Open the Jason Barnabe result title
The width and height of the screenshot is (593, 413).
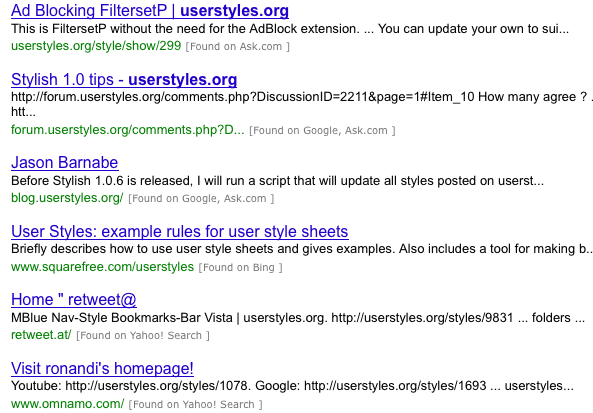pyautogui.click(x=65, y=163)
